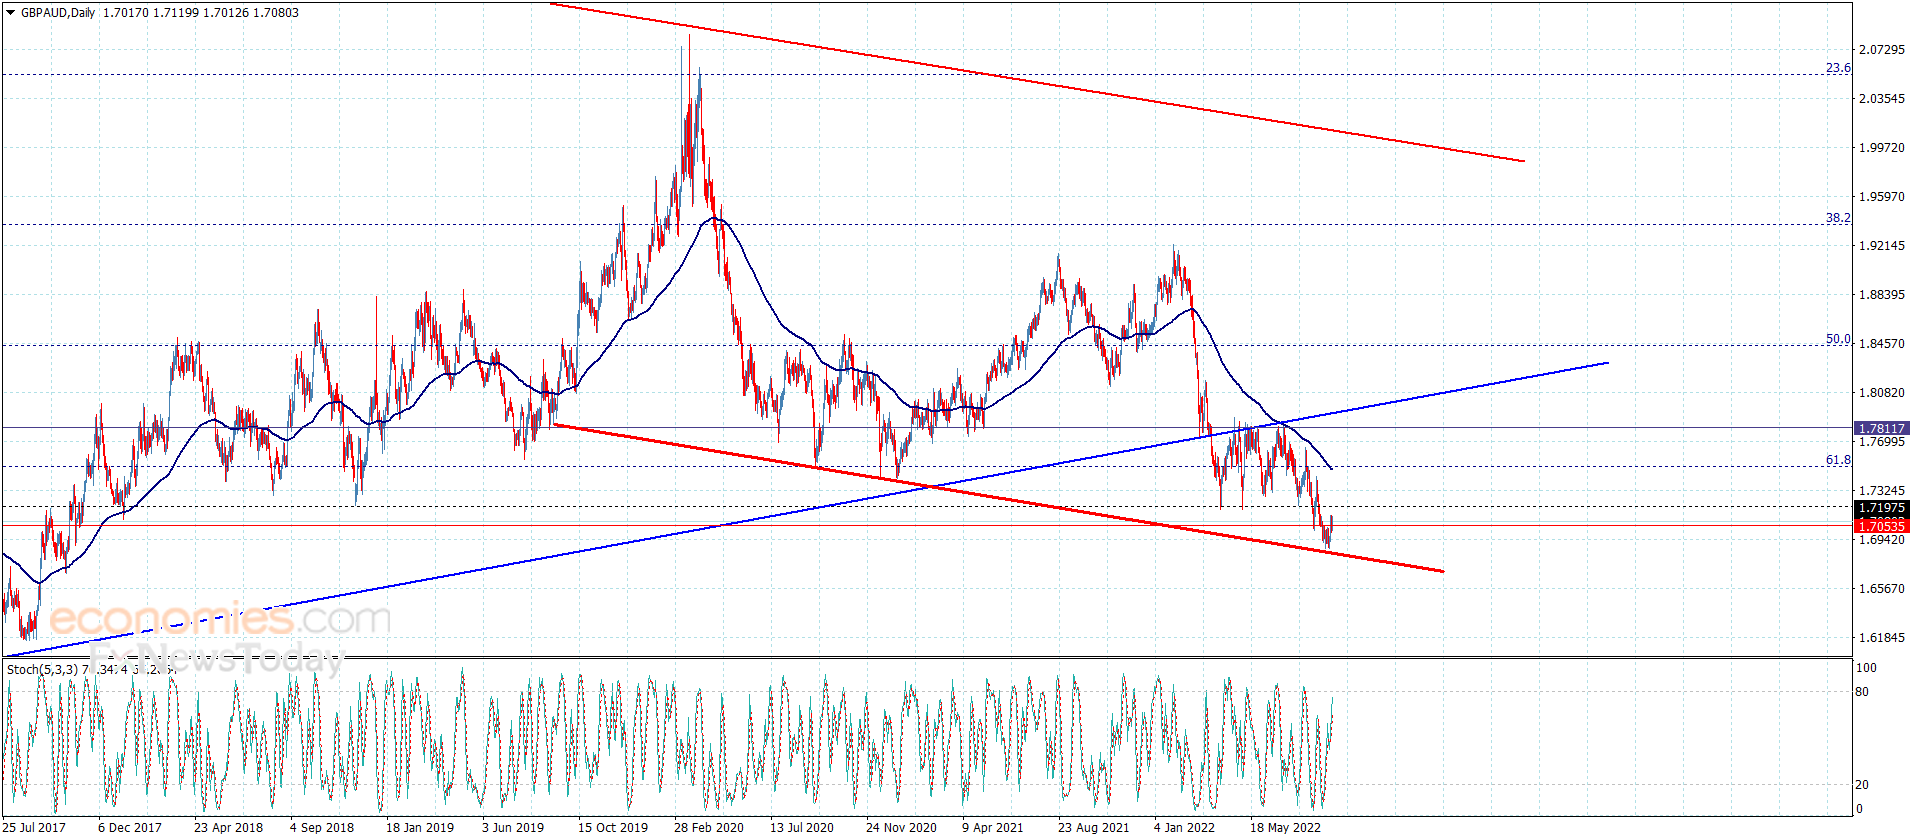Click the 38.2 Fibonacci level label
The width and height of the screenshot is (1916, 840).
tap(1838, 217)
